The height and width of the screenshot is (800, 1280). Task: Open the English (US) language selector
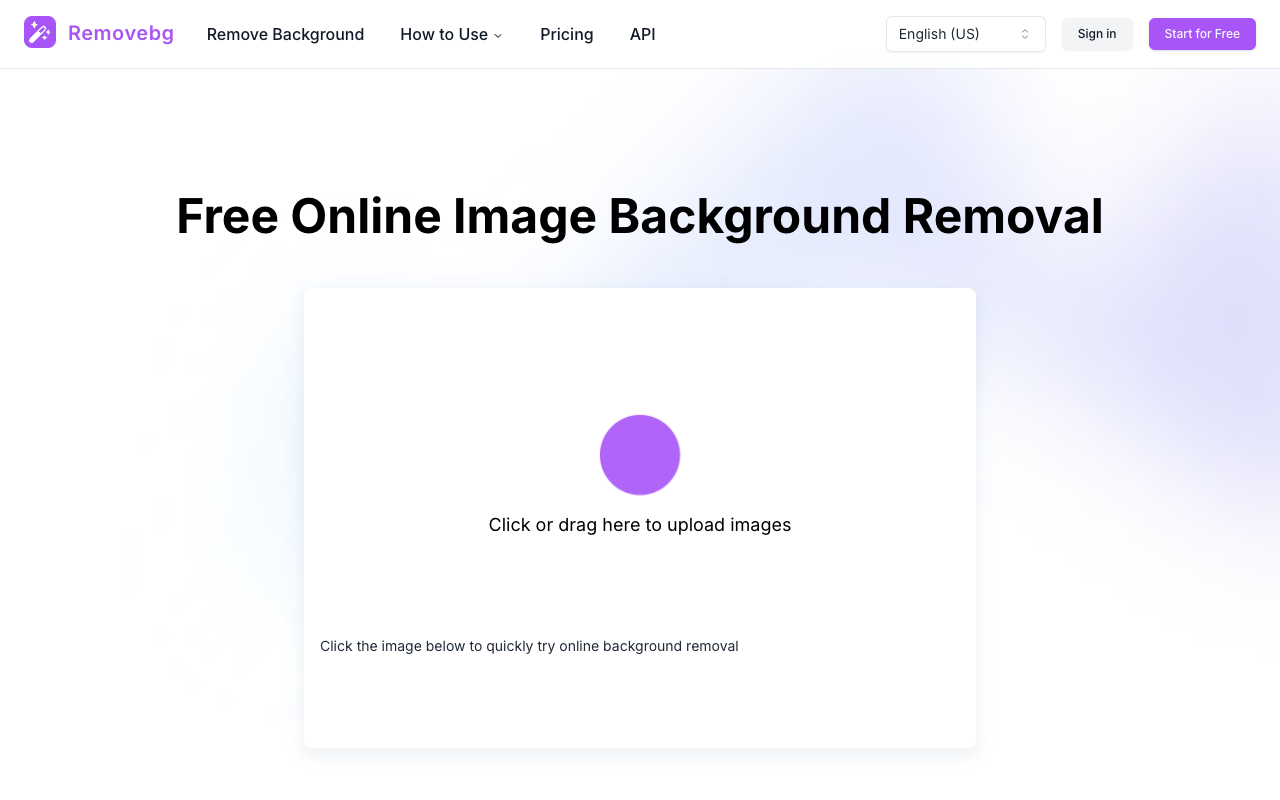click(966, 34)
